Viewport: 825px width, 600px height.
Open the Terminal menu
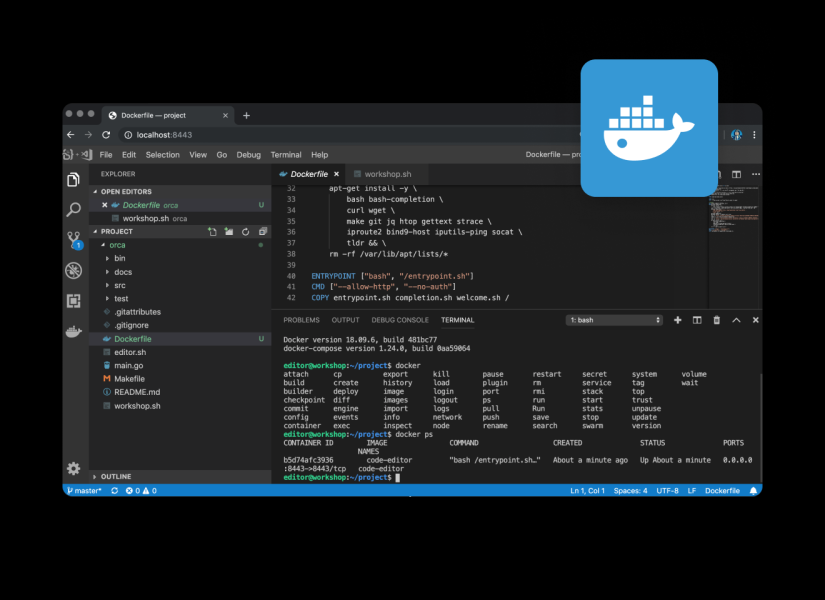286,154
